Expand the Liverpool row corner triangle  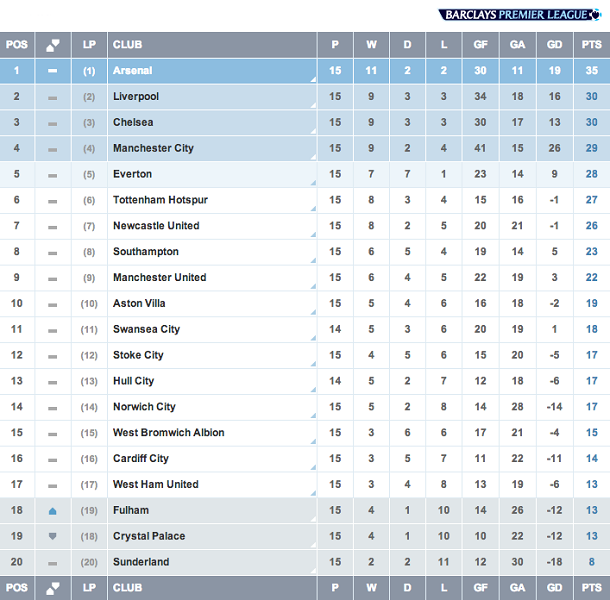coord(313,105)
